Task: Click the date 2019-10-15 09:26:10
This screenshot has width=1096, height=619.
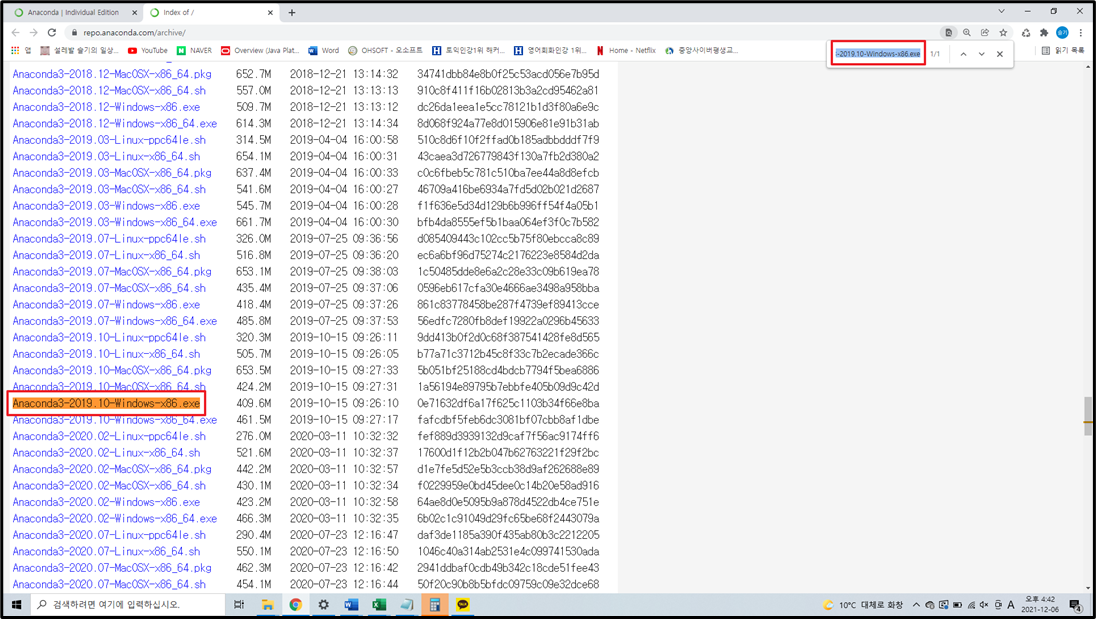Action: pyautogui.click(x=344, y=403)
